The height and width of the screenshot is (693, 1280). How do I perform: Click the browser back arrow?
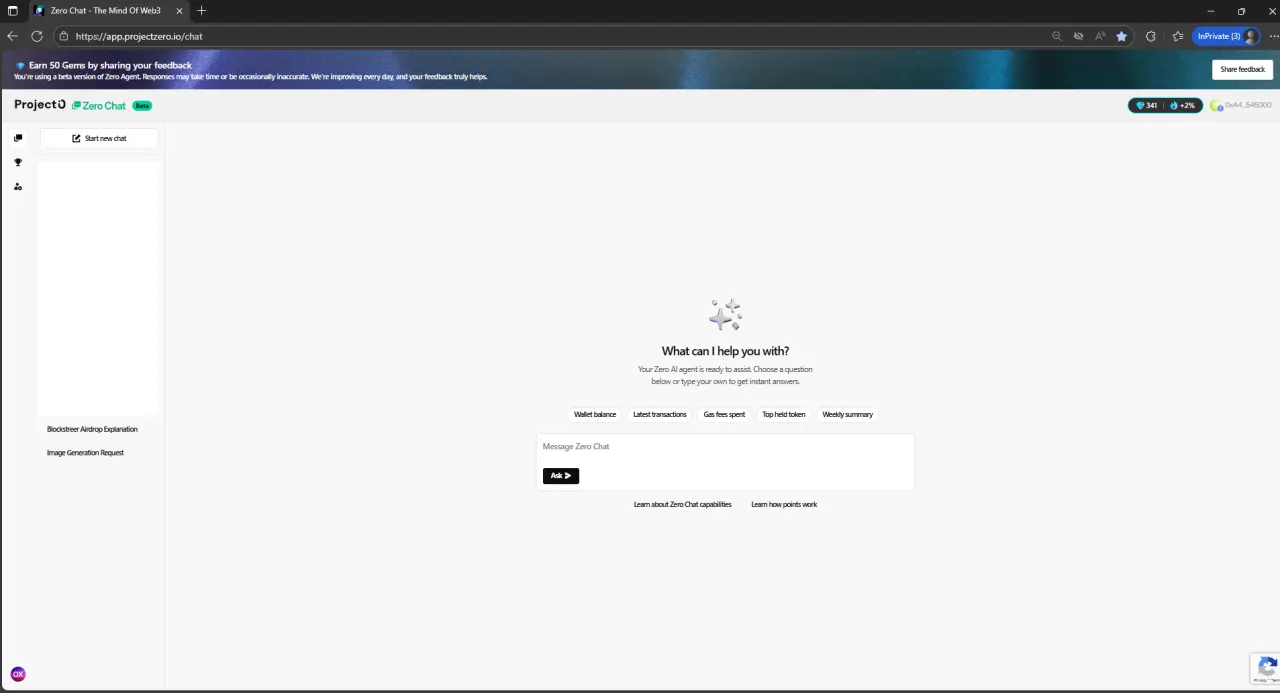click(13, 36)
